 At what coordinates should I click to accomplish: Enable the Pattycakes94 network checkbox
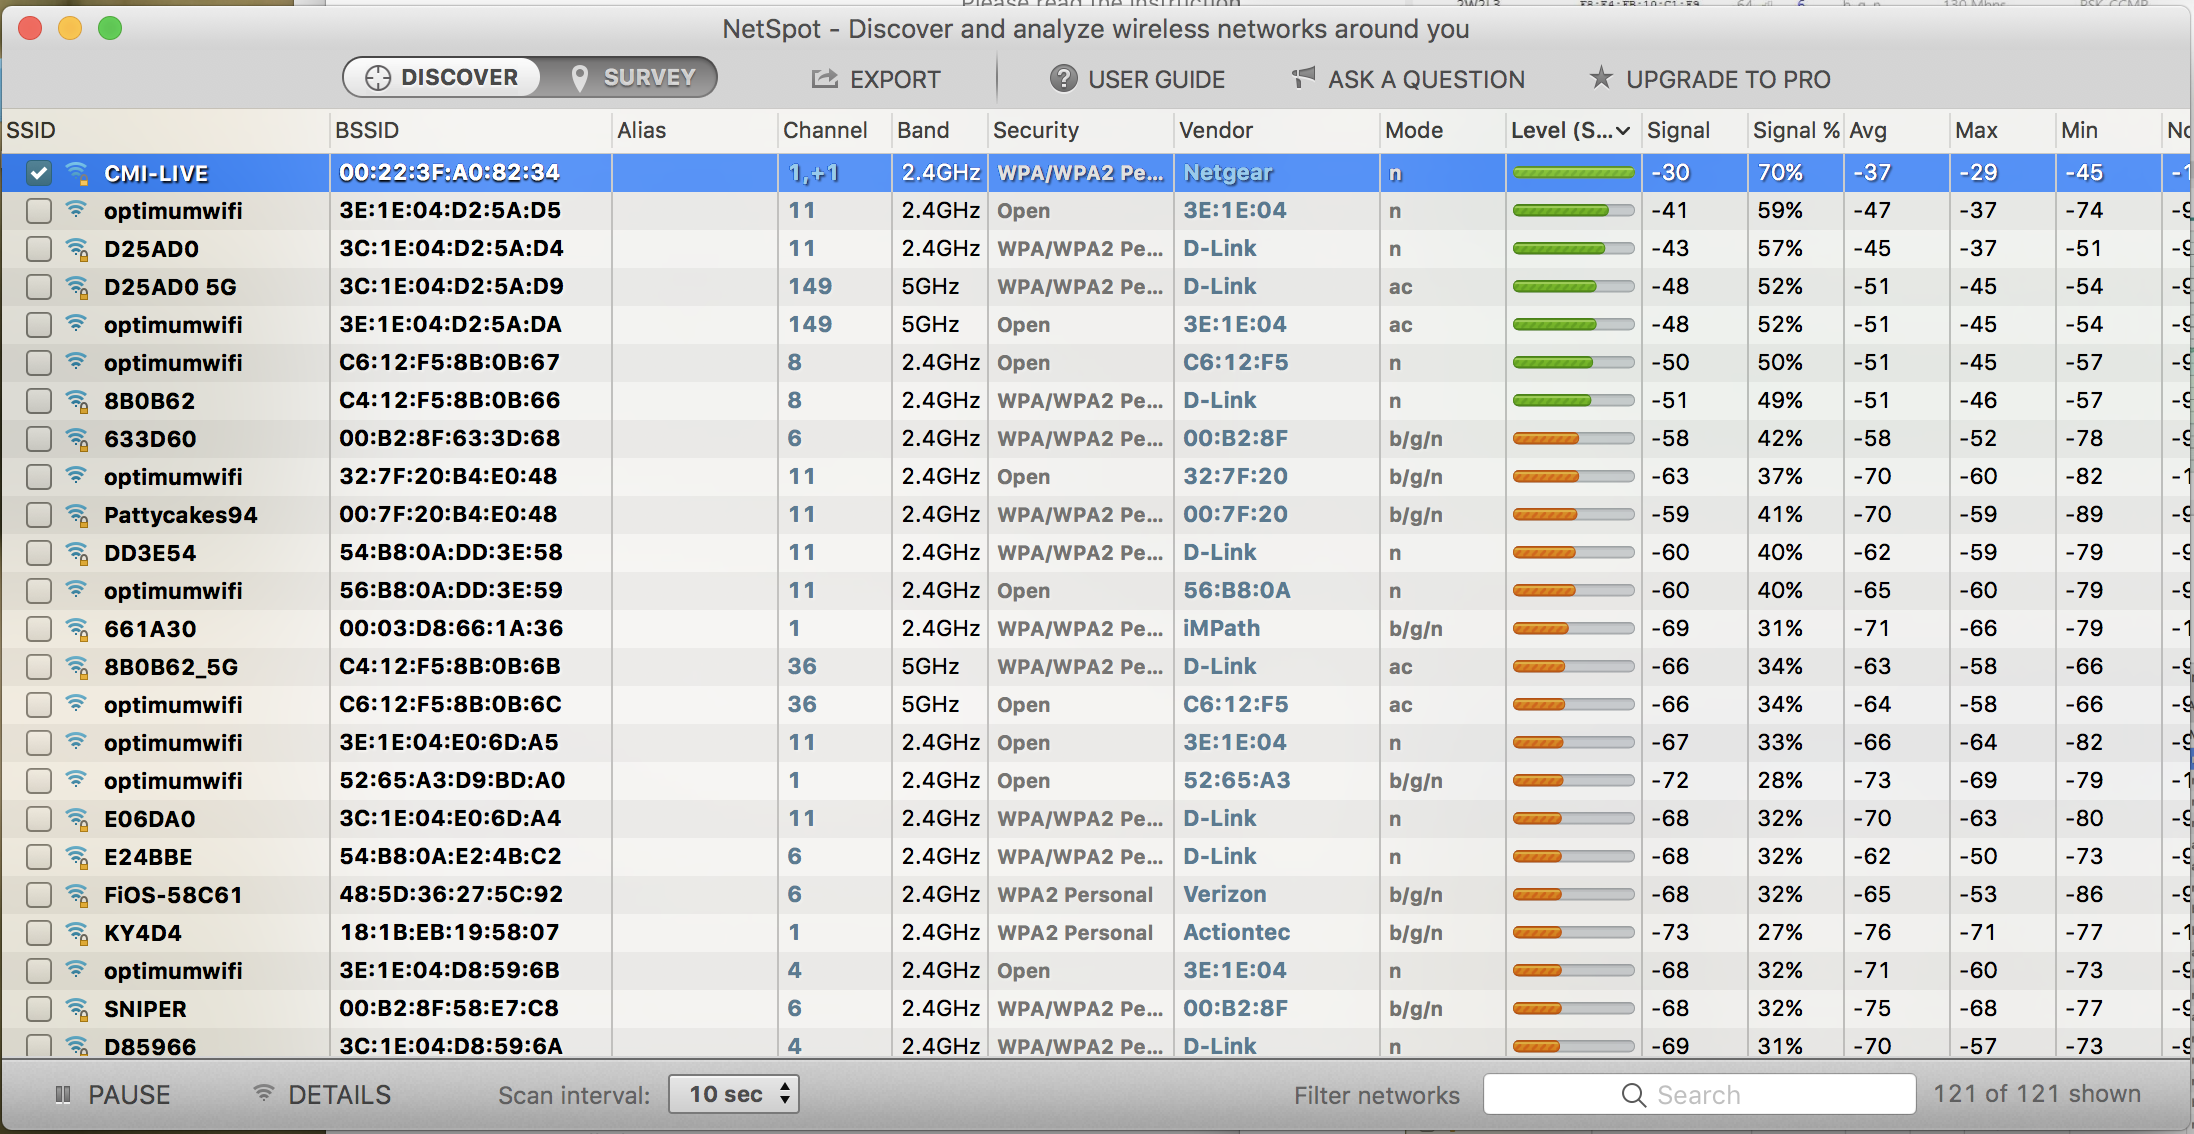point(39,515)
